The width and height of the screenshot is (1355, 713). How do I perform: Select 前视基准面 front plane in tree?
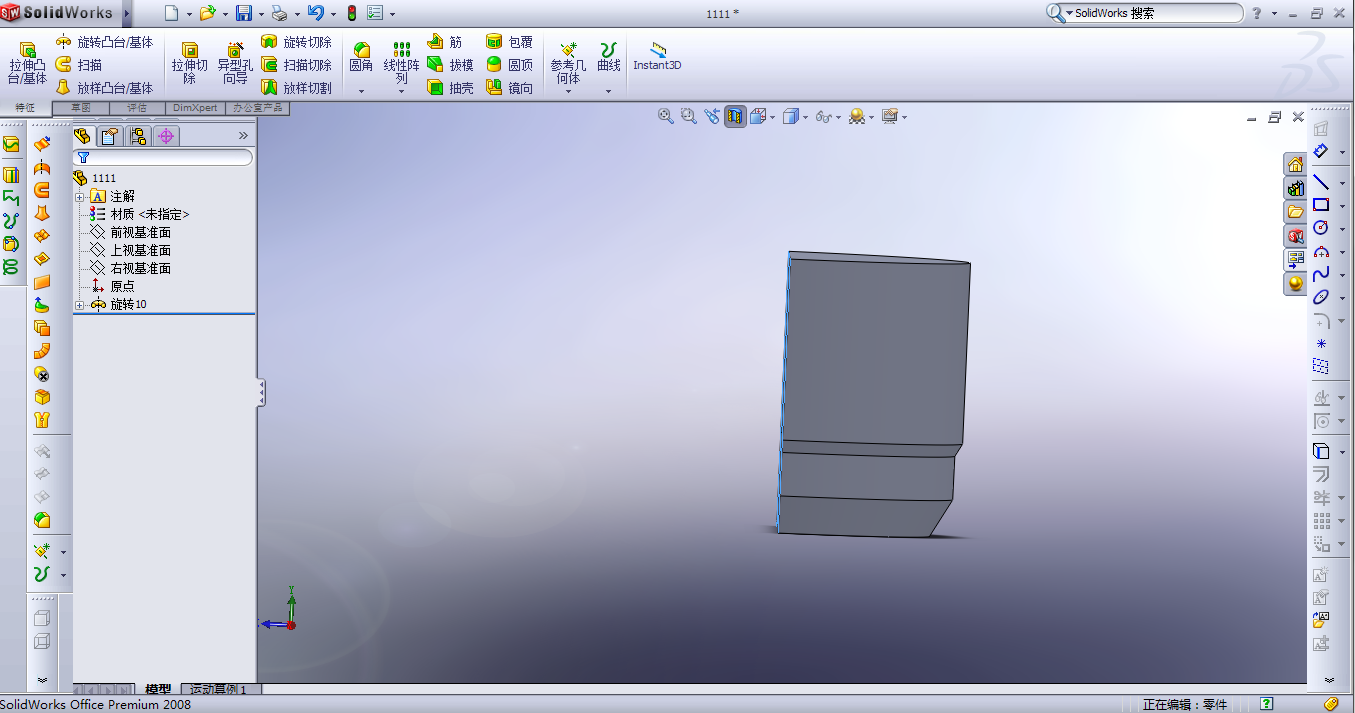[x=140, y=232]
